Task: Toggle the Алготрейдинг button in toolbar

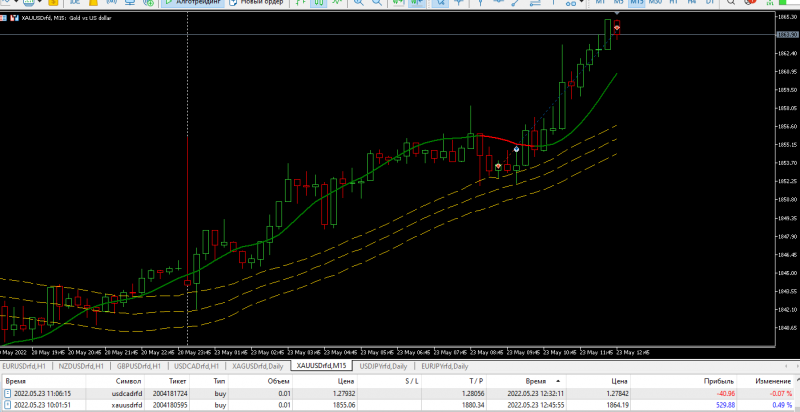Action: coord(193,3)
